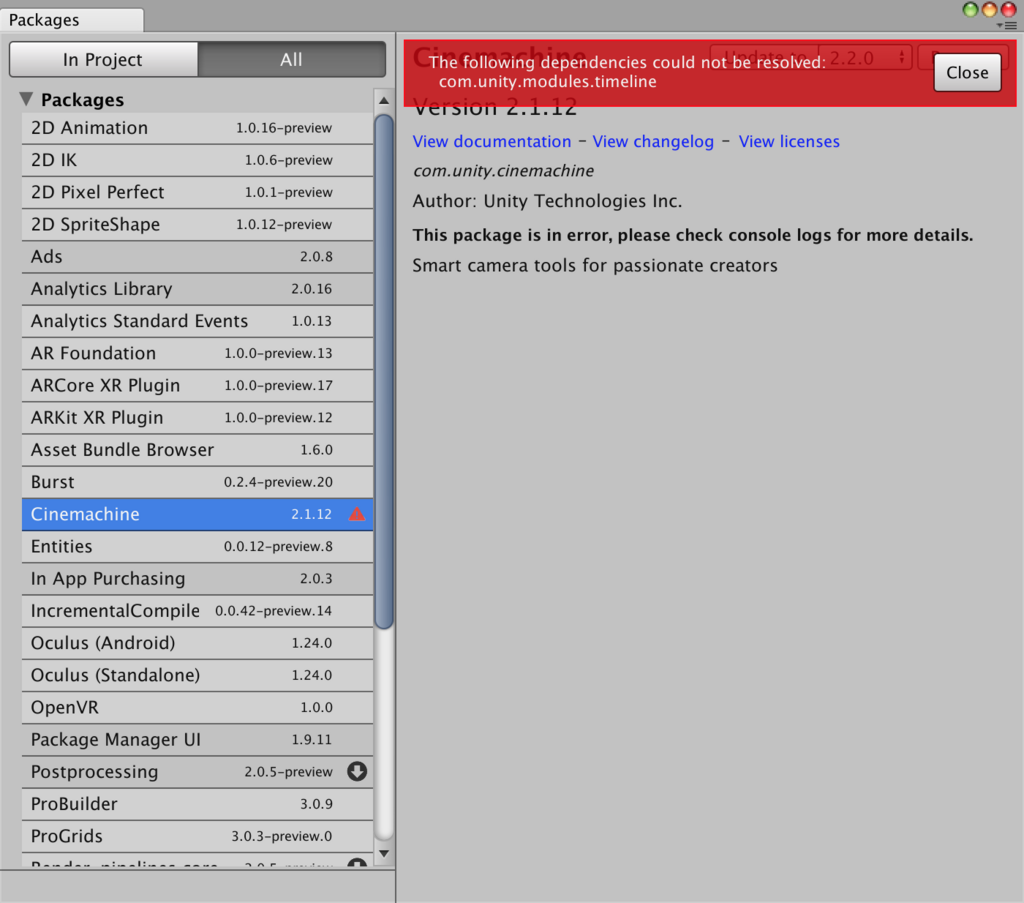Switch to the All packages filter

tap(291, 59)
